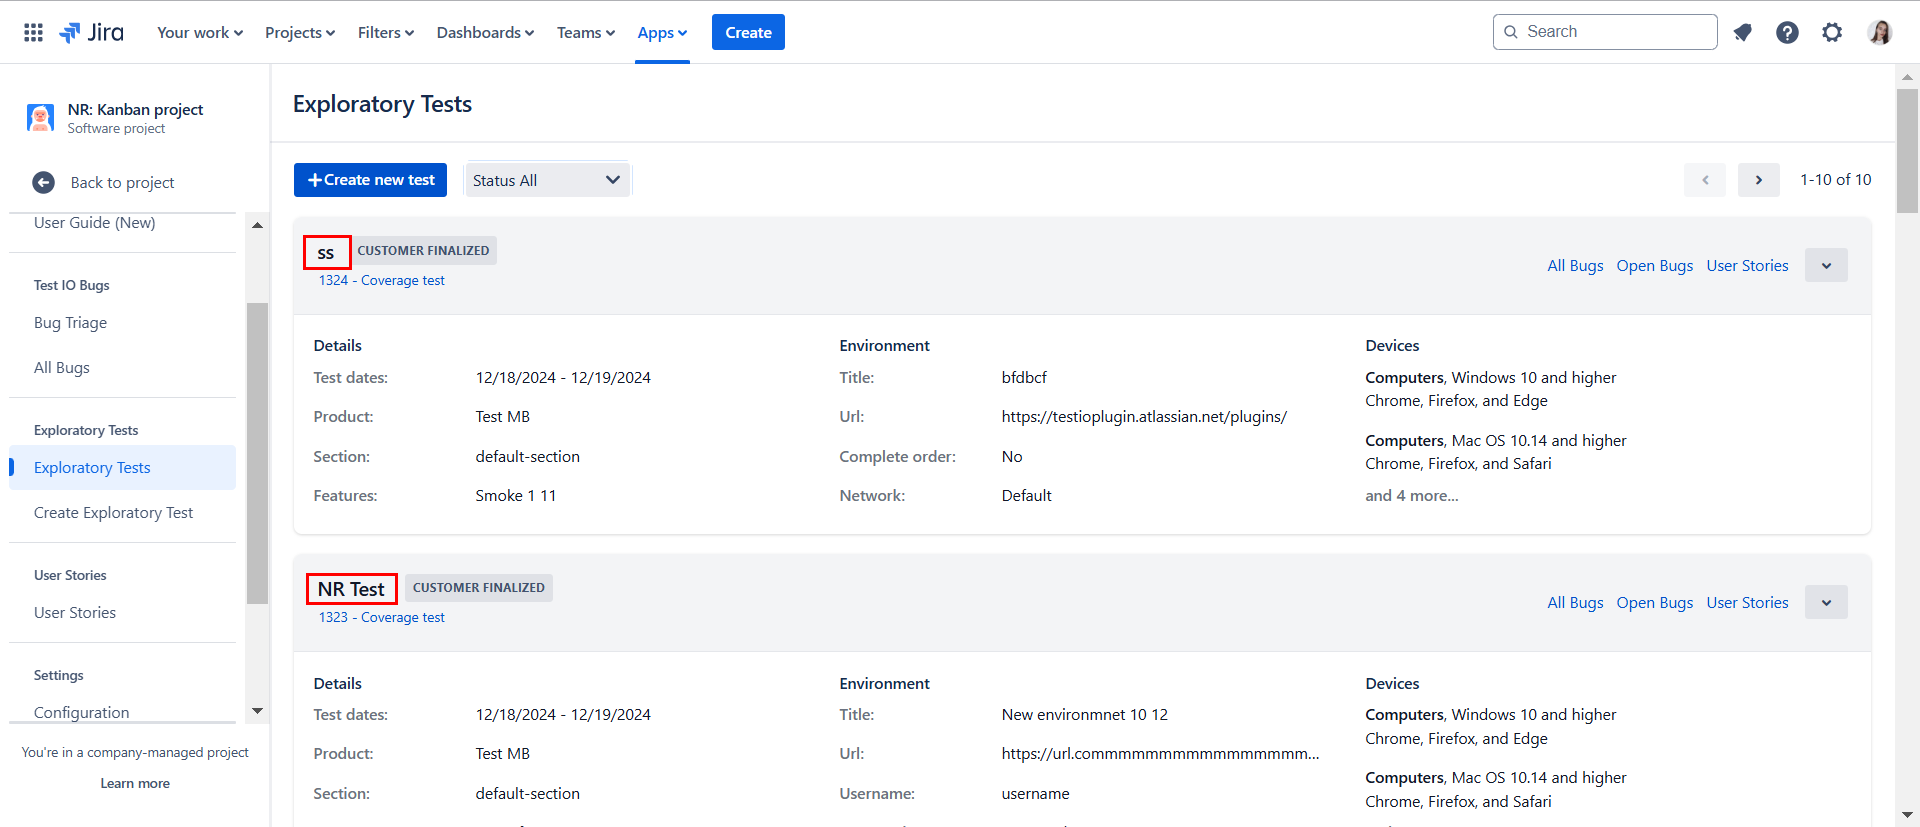Open Your work menu
1920x827 pixels.
coord(200,32)
